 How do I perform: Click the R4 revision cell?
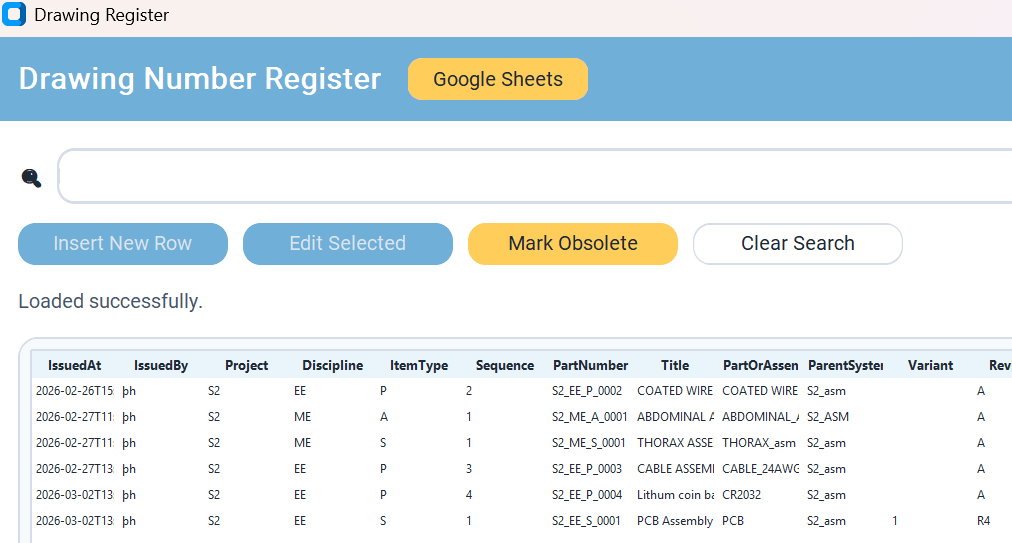984,521
